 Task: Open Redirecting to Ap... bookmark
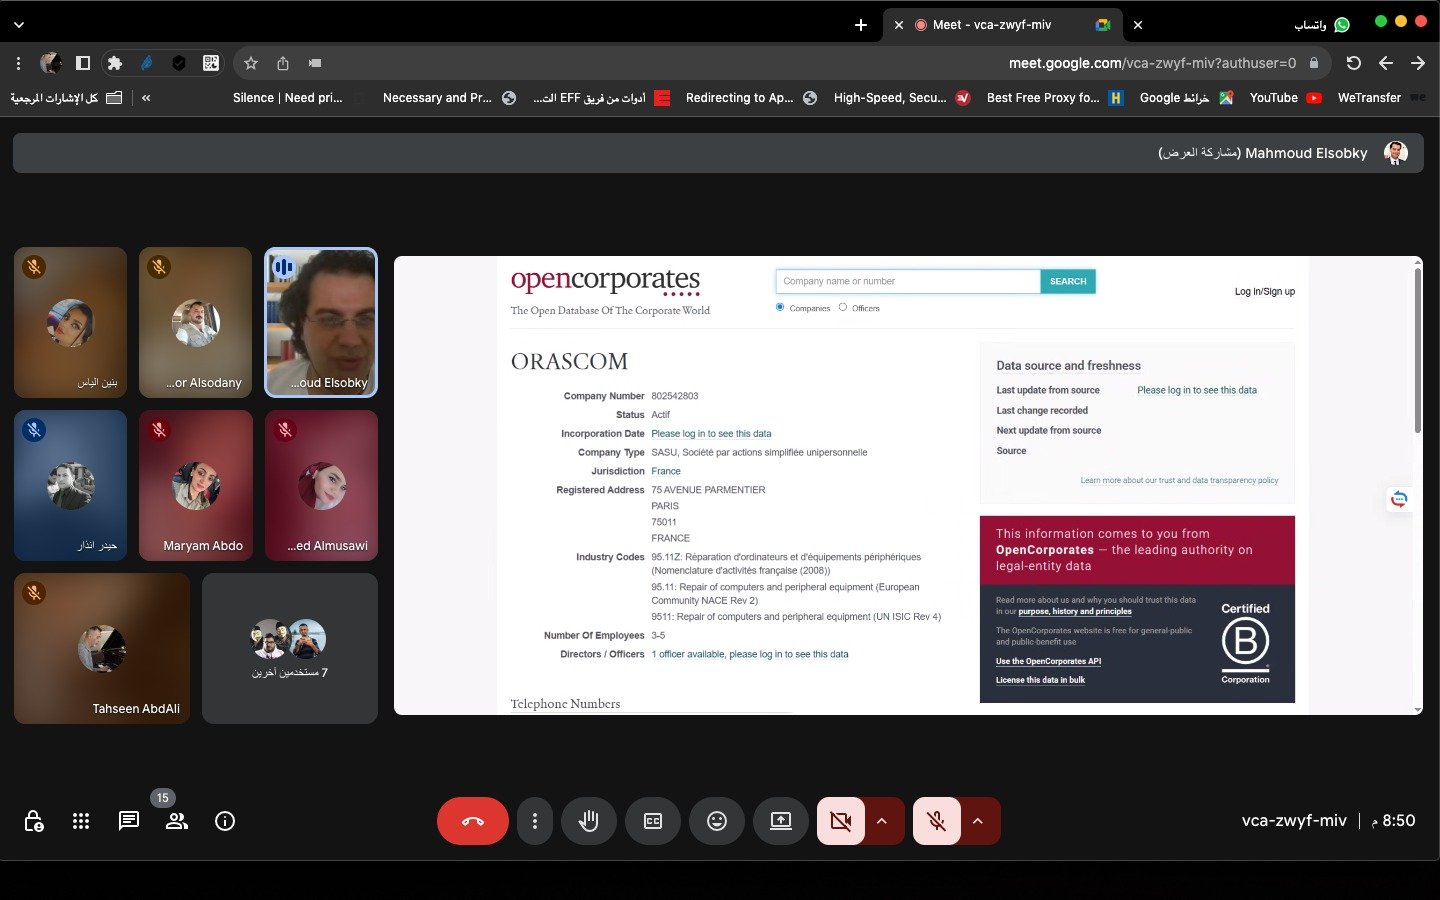tap(751, 98)
